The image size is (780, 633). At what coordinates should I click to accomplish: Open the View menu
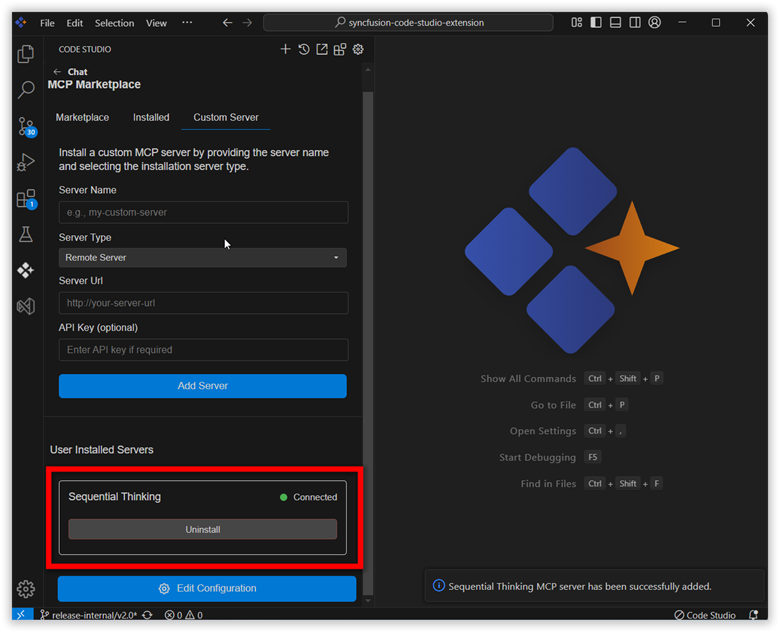click(156, 23)
